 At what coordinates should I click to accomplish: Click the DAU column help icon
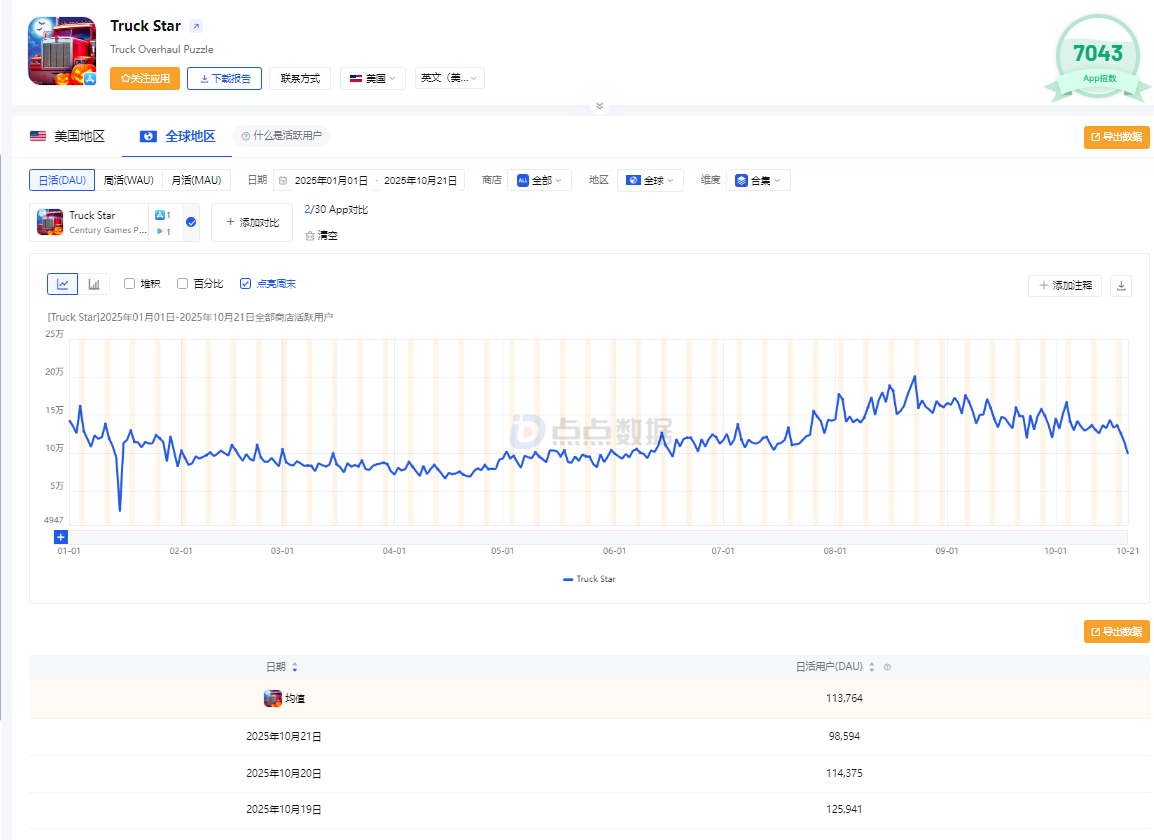coord(887,667)
